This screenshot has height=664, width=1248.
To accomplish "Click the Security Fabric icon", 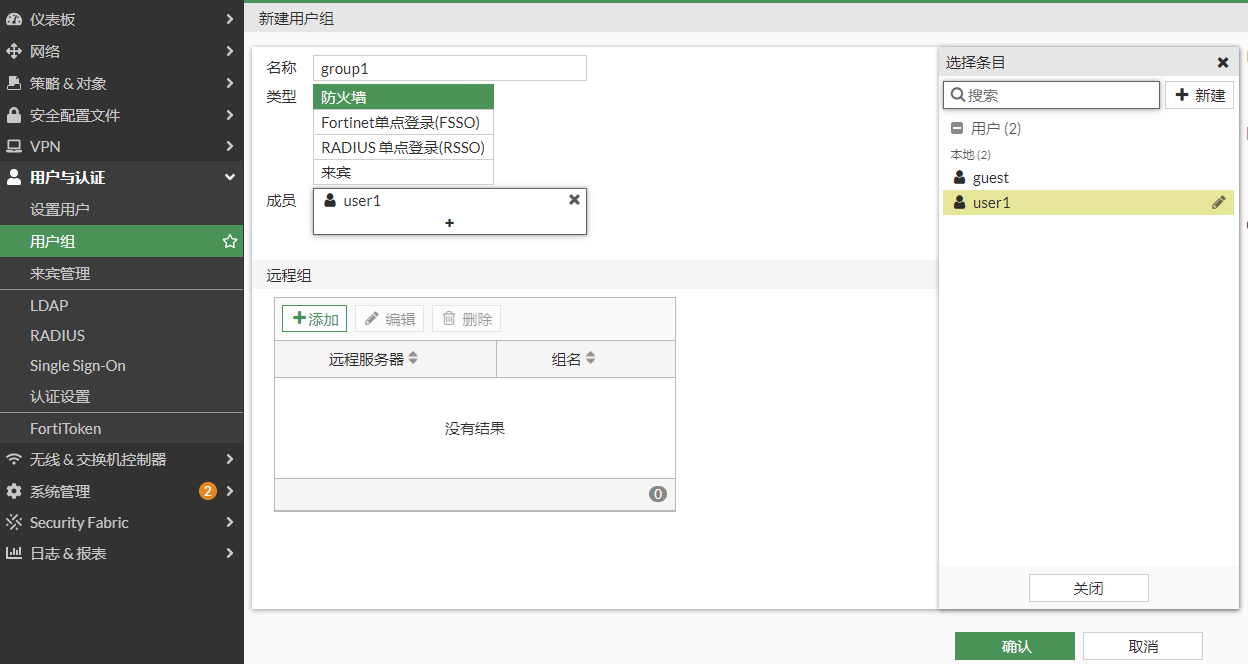I will pyautogui.click(x=14, y=522).
